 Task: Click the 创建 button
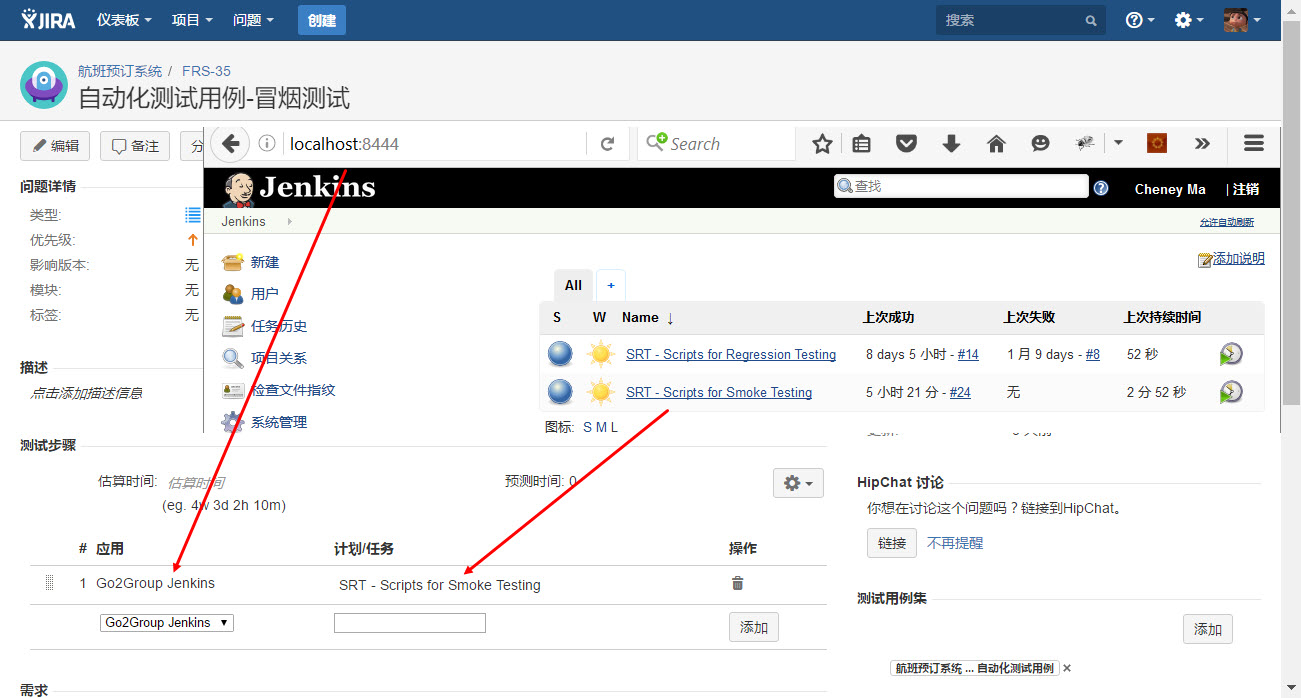[321, 20]
